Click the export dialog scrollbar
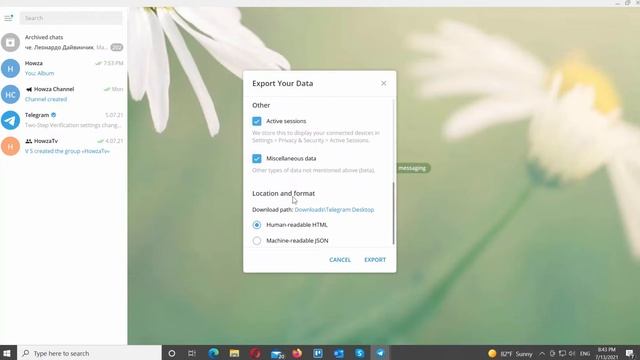Viewport: 640px width, 360px height. 393,213
